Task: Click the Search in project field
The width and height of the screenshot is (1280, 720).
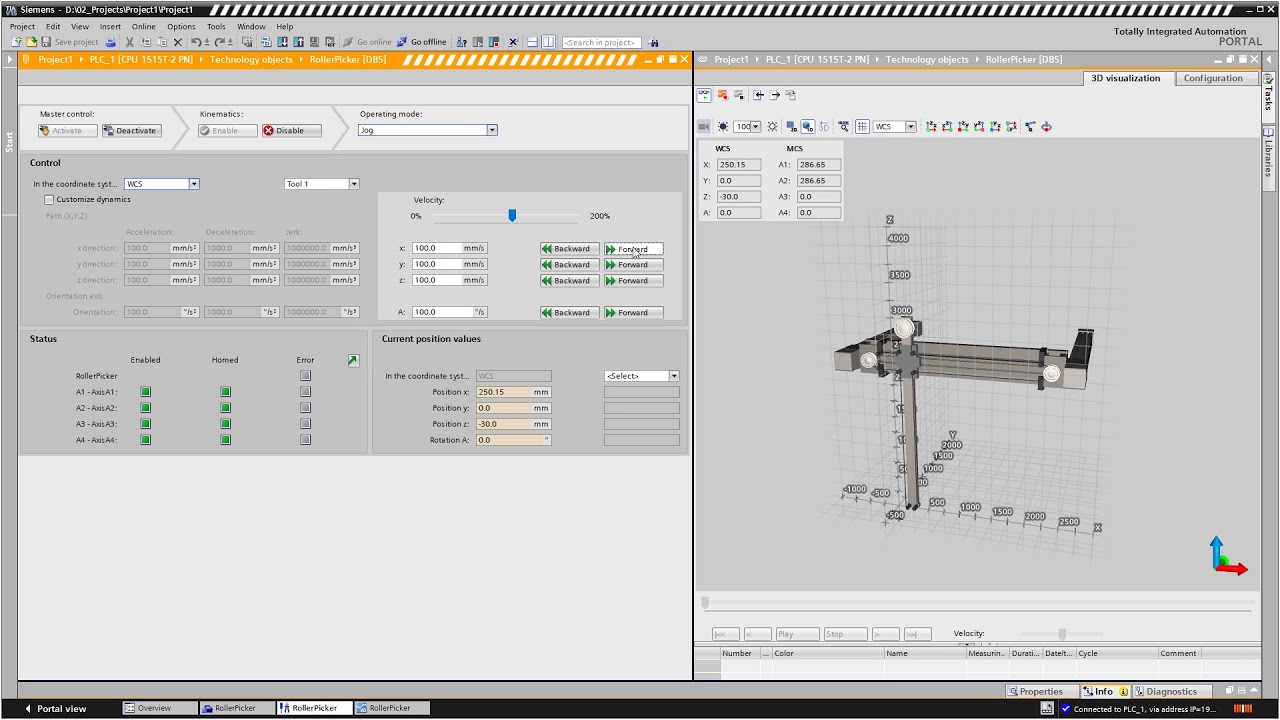Action: click(x=603, y=42)
